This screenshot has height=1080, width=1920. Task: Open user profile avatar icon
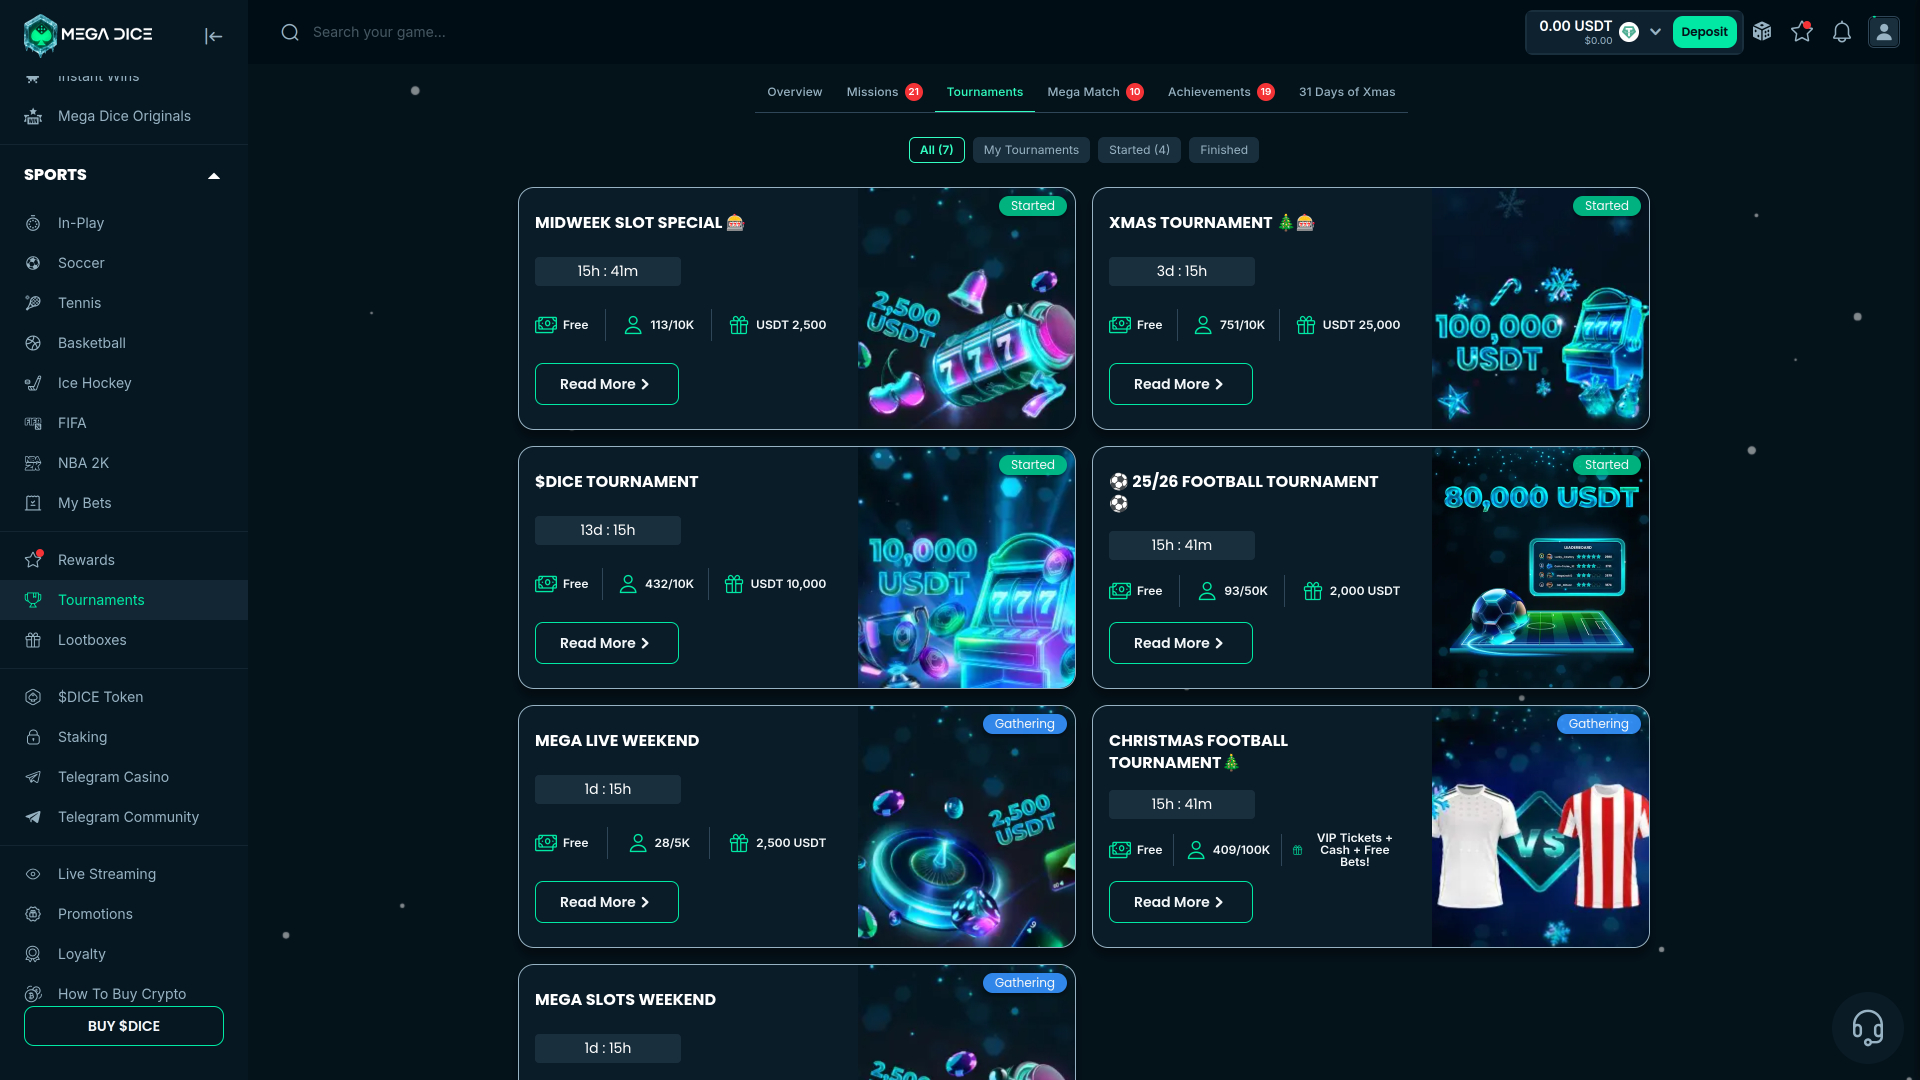coord(1883,32)
